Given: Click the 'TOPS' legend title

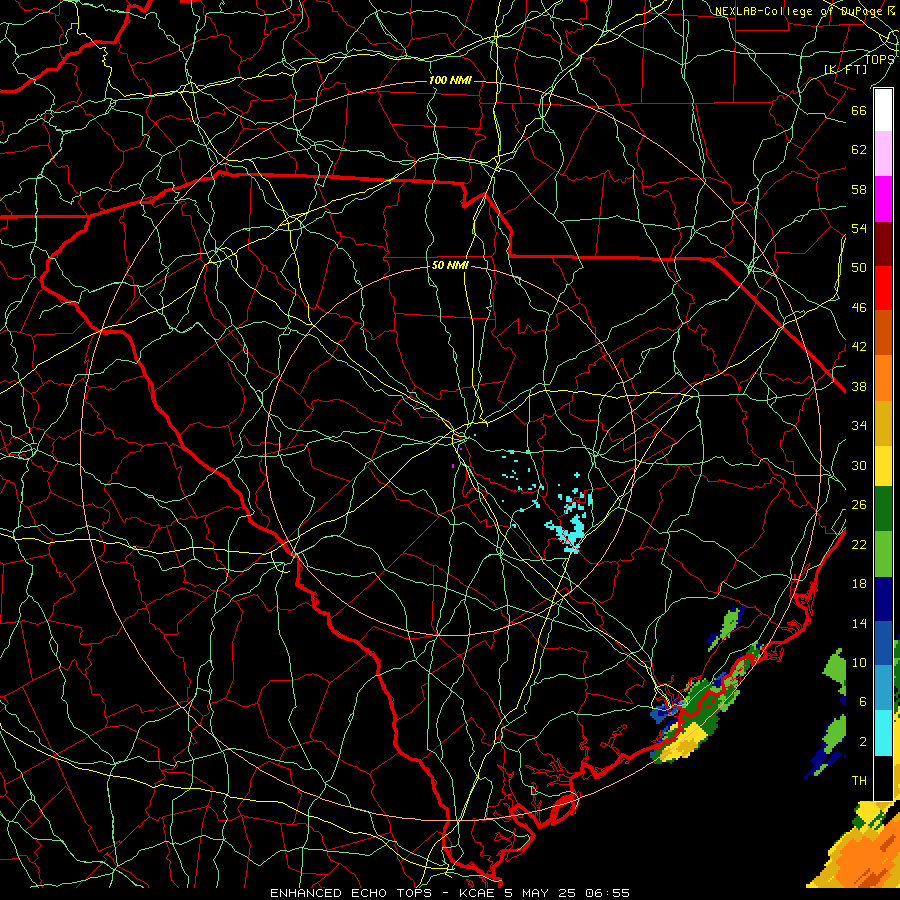Looking at the screenshot, I should pos(879,59).
